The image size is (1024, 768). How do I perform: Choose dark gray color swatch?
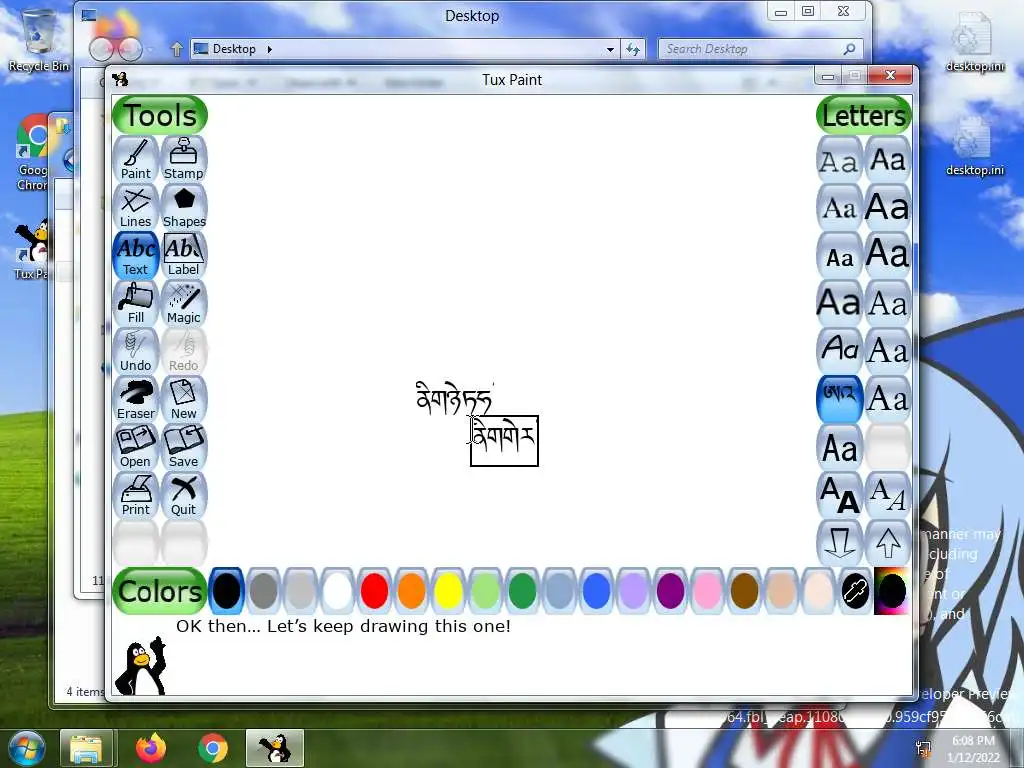pos(264,591)
